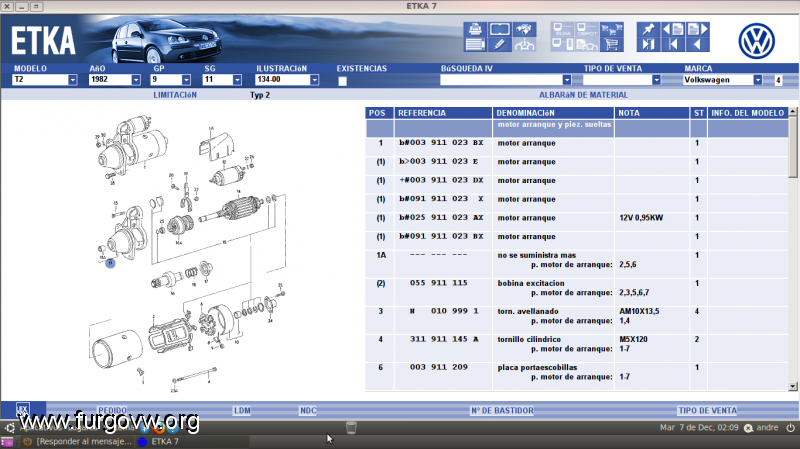Click INFO. DEL MODELO column header
This screenshot has height=449, width=800.
[x=747, y=113]
